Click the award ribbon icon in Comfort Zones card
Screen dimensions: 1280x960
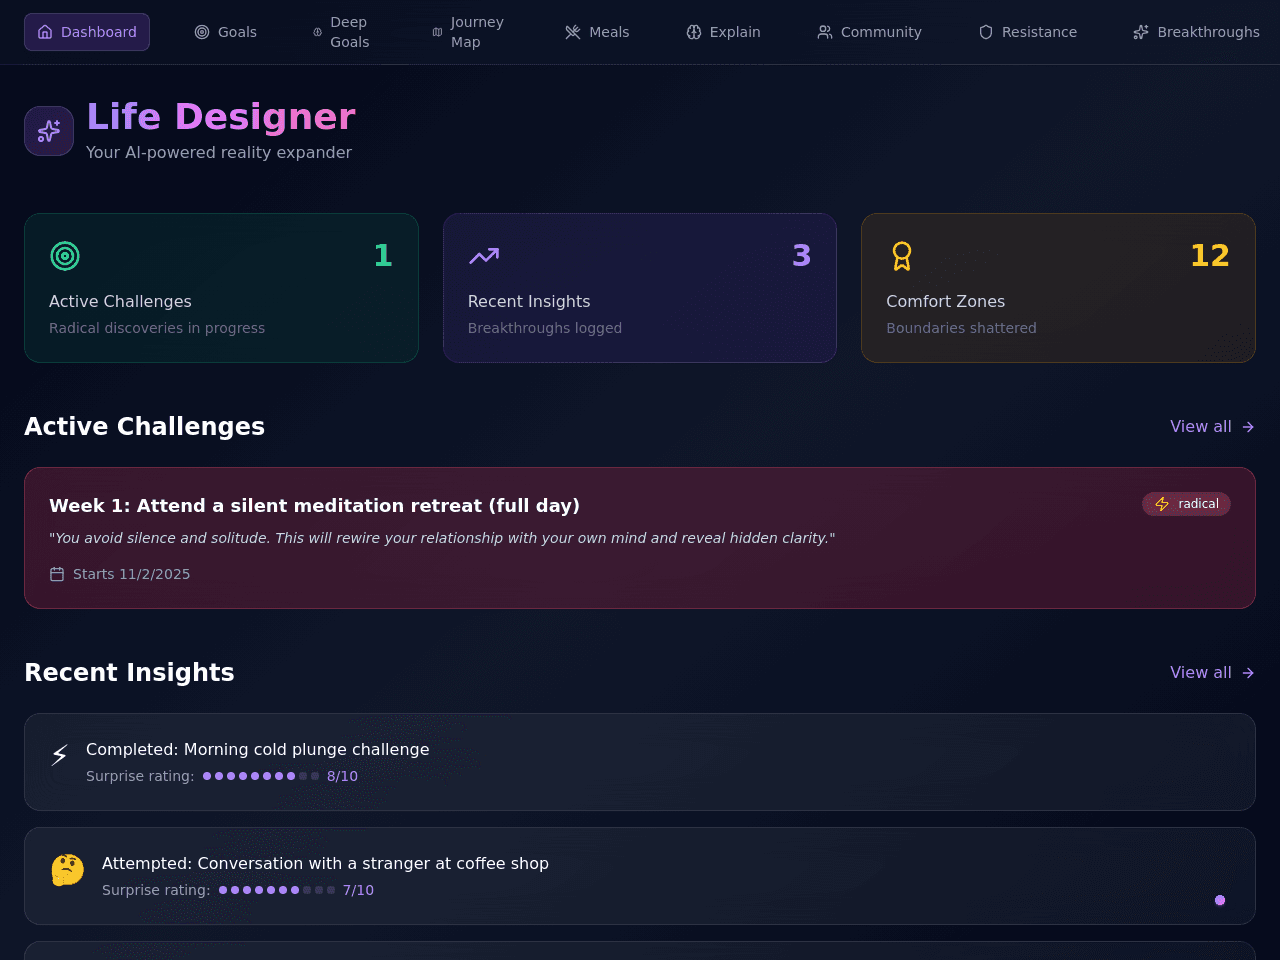point(902,256)
